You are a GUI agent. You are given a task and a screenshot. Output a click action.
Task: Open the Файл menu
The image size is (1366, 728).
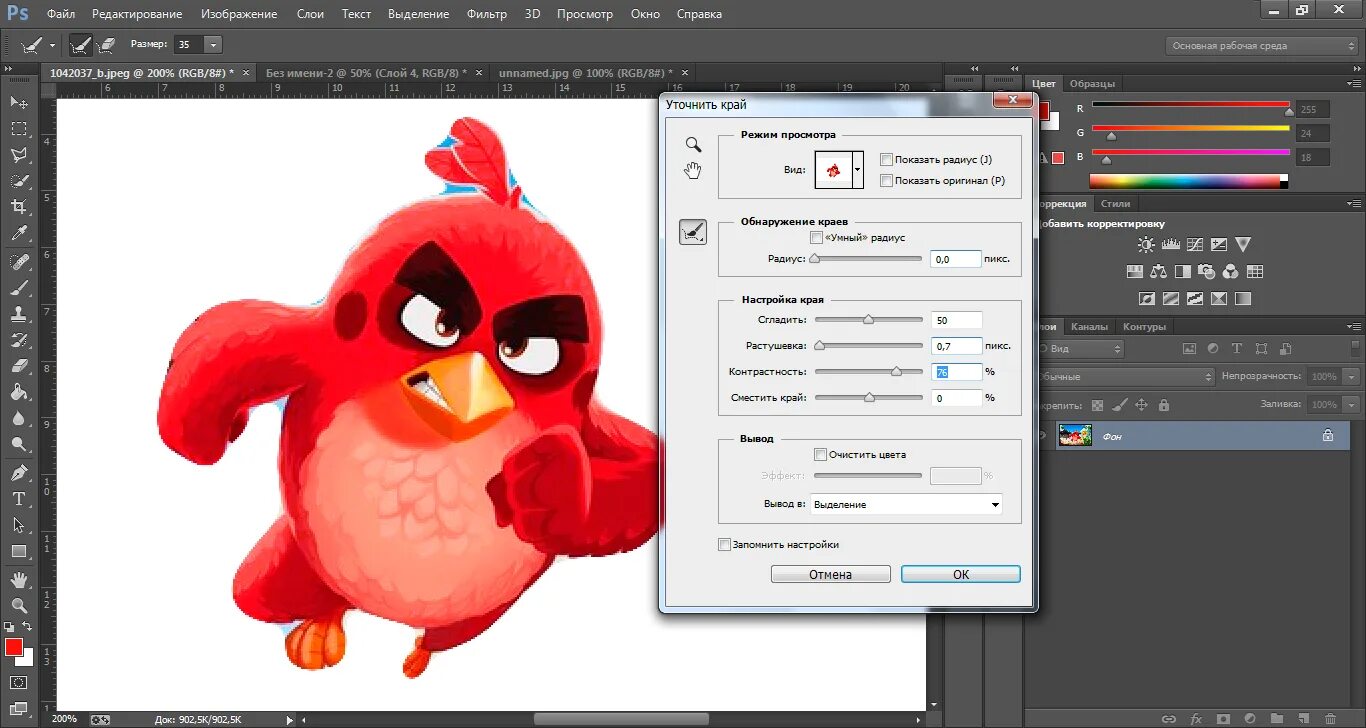pyautogui.click(x=60, y=14)
